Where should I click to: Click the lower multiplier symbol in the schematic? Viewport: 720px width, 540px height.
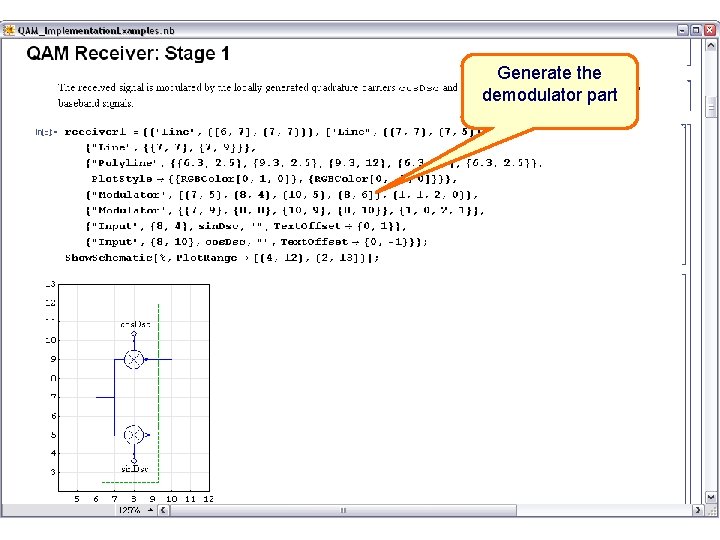[x=134, y=434]
